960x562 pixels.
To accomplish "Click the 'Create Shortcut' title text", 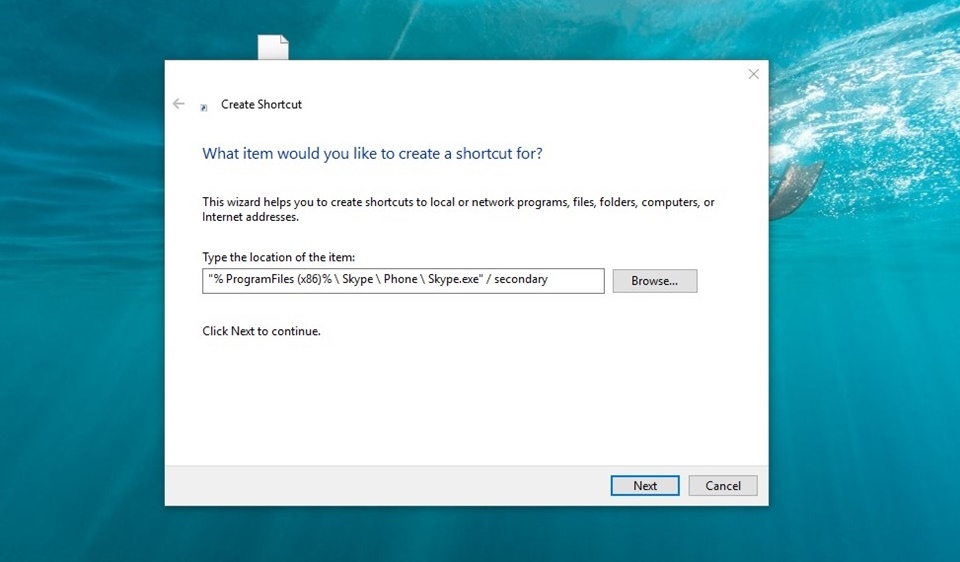I will 261,105.
